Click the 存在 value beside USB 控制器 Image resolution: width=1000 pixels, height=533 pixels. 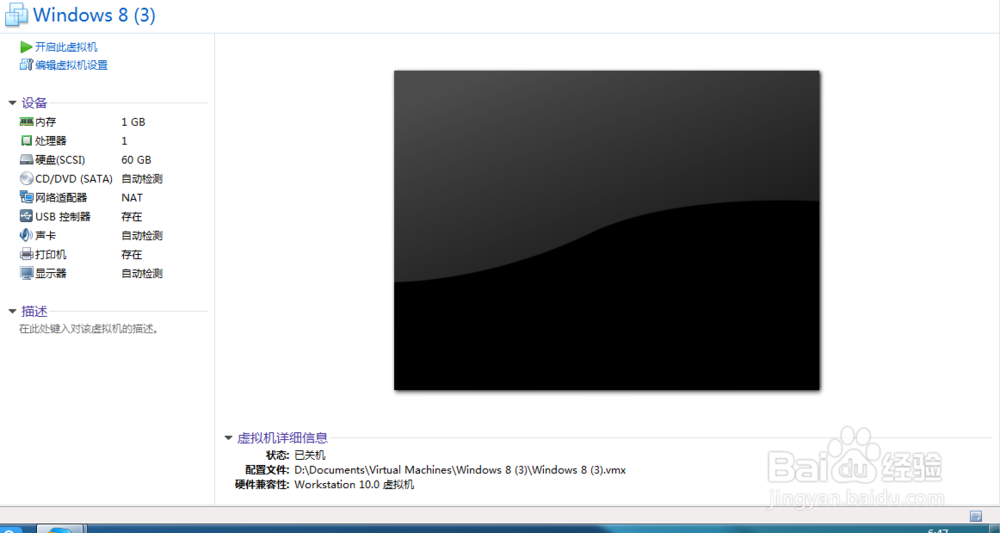(131, 217)
